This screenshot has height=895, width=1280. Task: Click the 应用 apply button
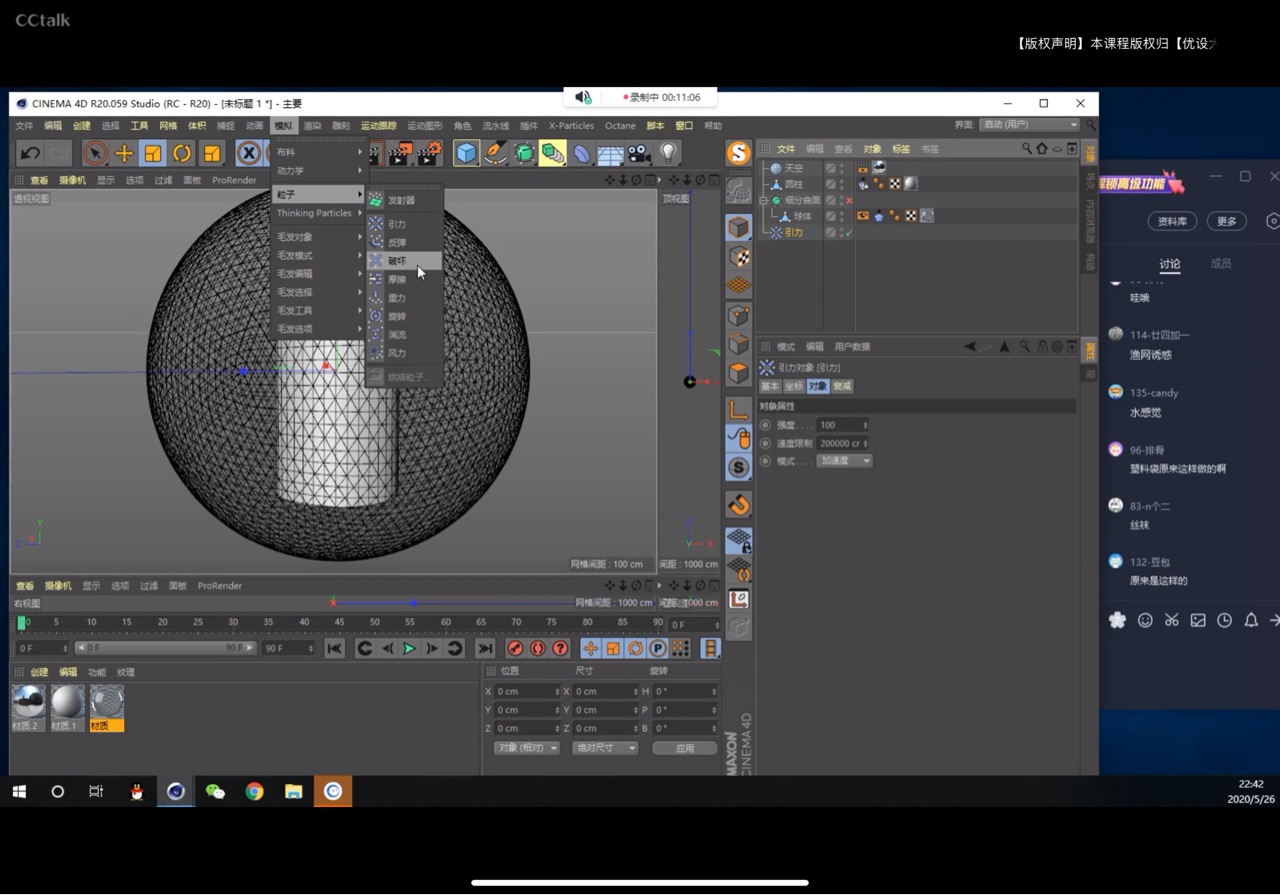(x=684, y=748)
